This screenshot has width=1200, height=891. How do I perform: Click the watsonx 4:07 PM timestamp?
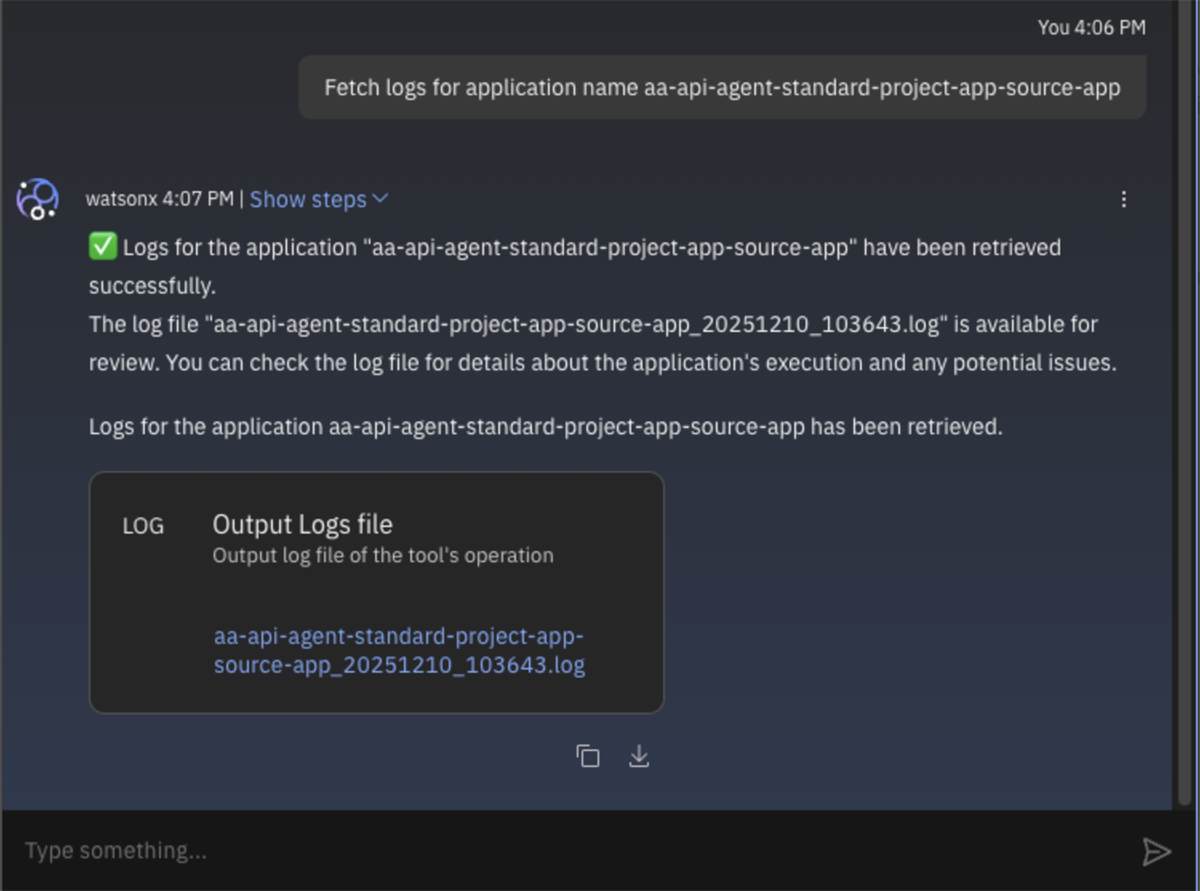[x=163, y=199]
